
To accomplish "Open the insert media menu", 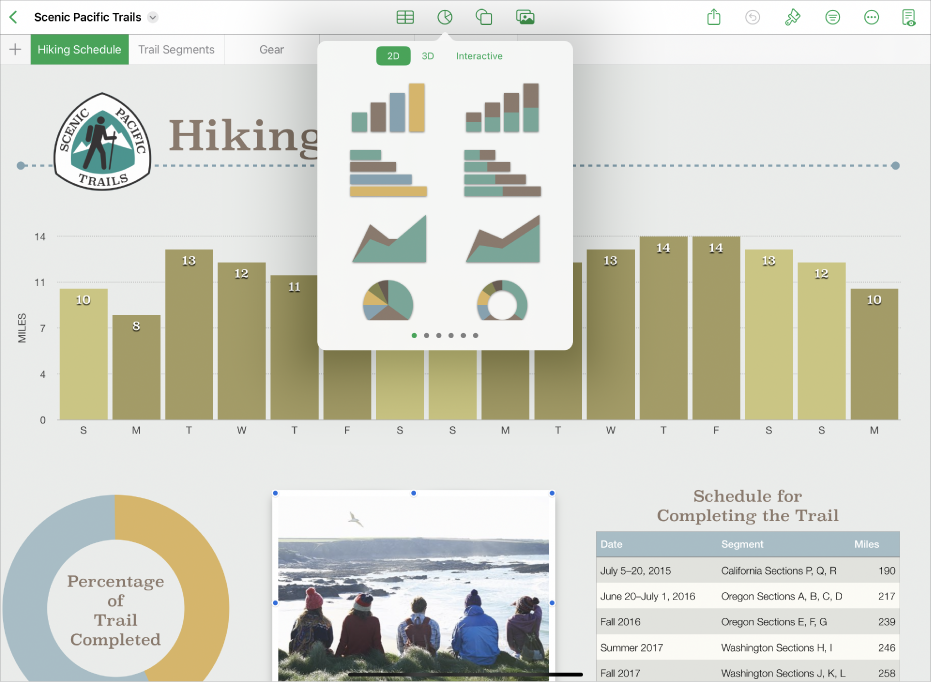I will (525, 17).
